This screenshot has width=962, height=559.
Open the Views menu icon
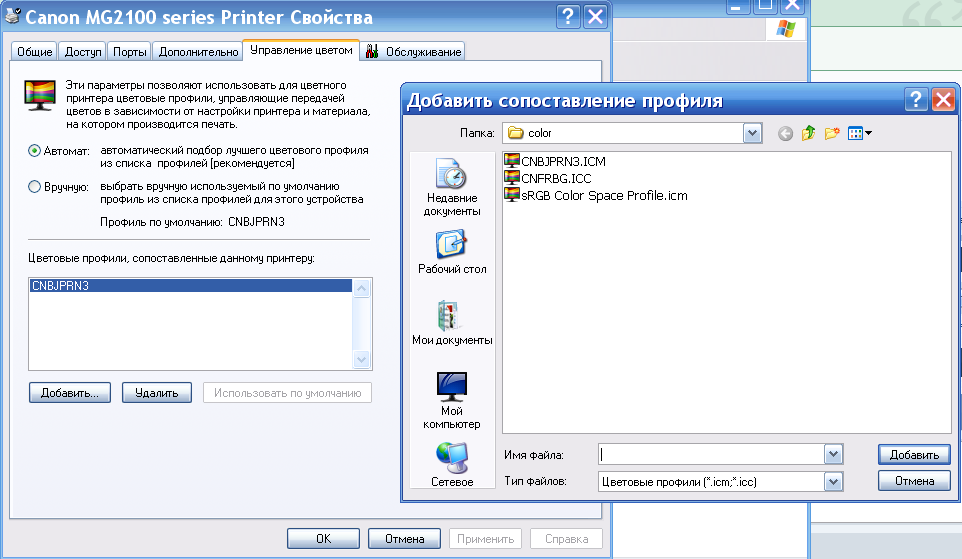click(860, 133)
